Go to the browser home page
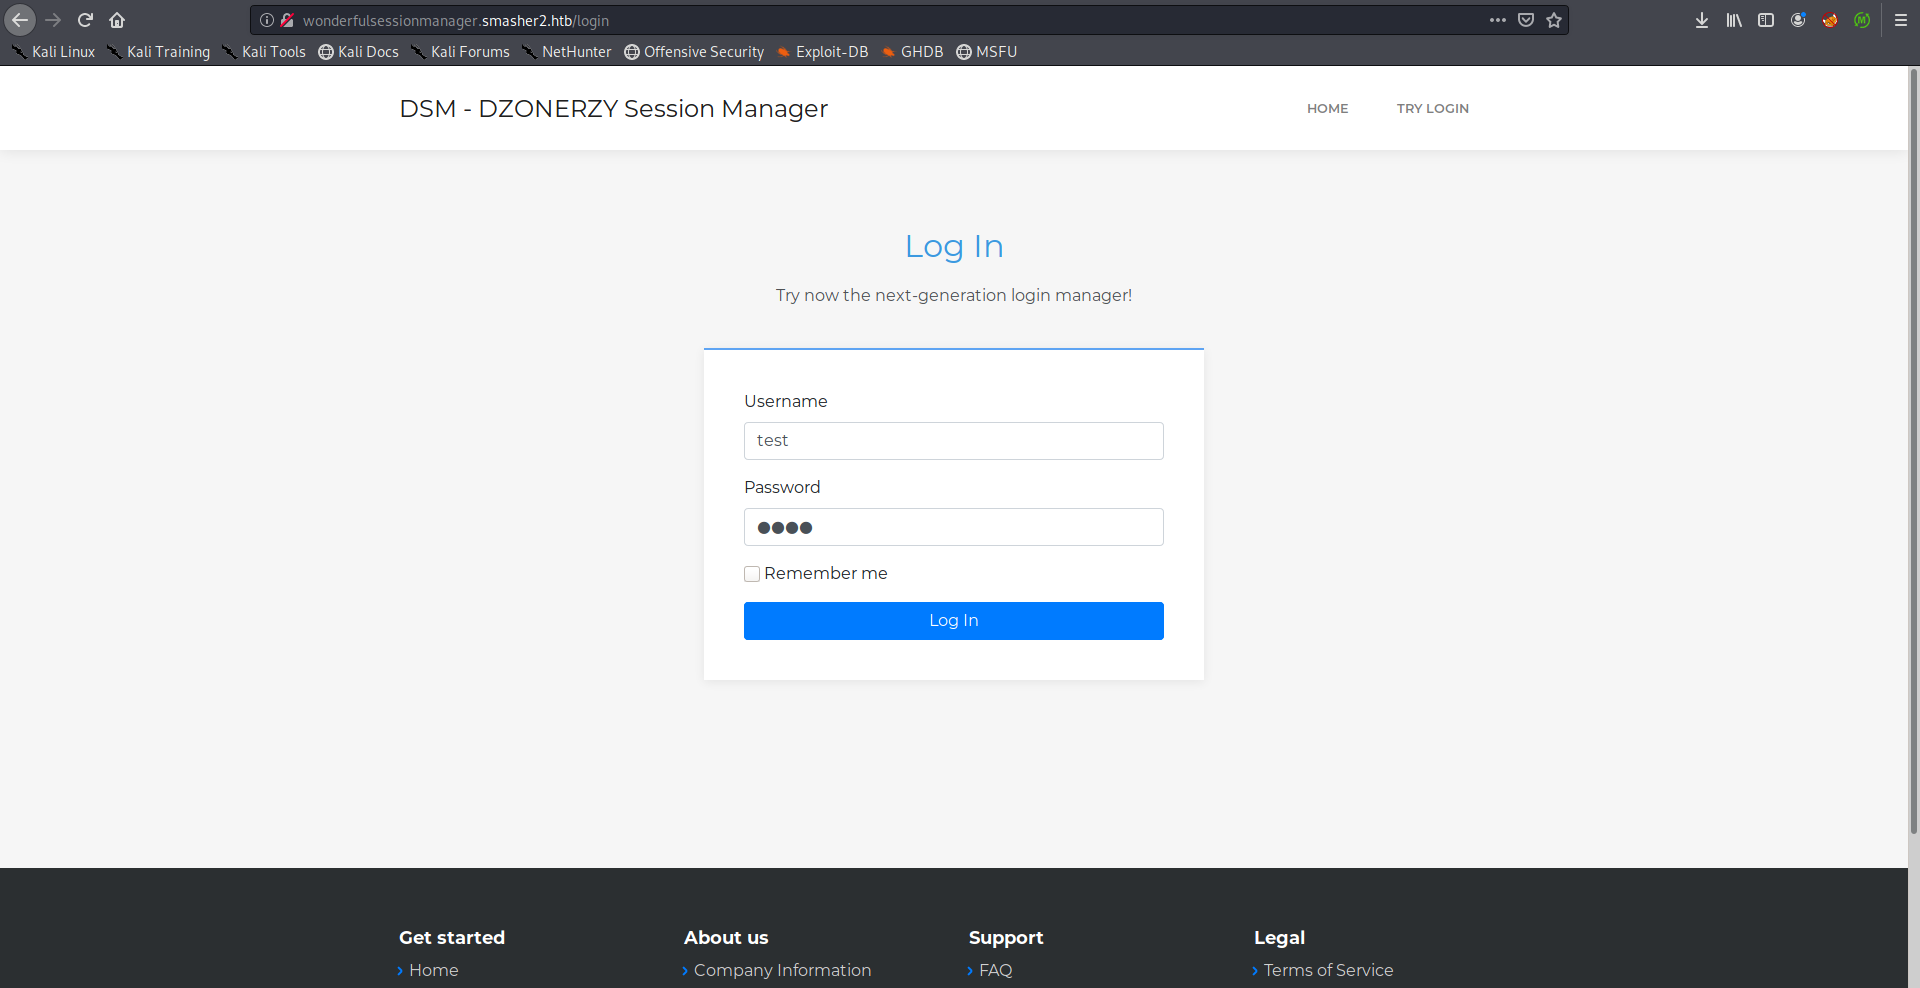1920x988 pixels. pyautogui.click(x=117, y=20)
